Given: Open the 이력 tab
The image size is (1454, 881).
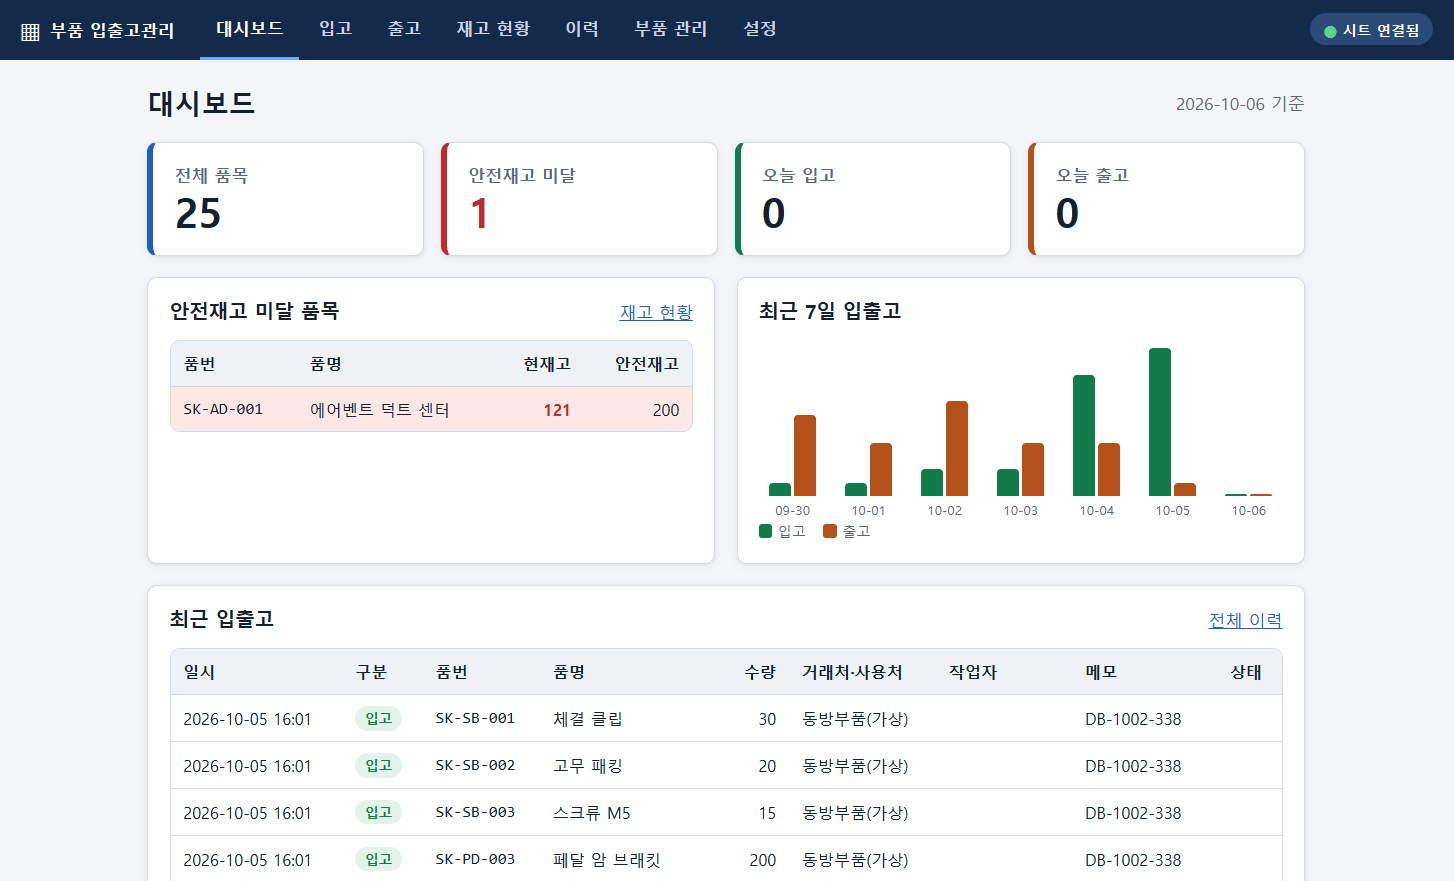Looking at the screenshot, I should [582, 29].
